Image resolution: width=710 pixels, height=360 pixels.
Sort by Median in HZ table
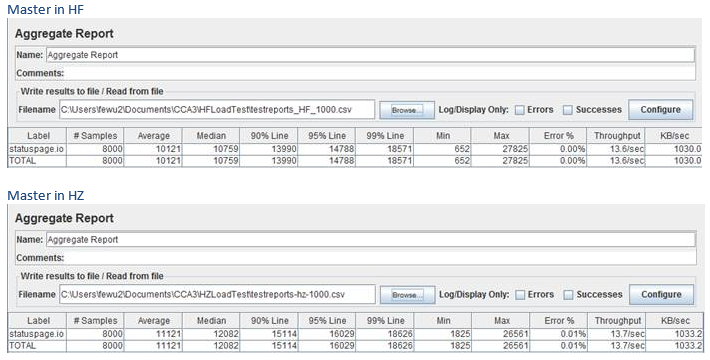(211, 321)
